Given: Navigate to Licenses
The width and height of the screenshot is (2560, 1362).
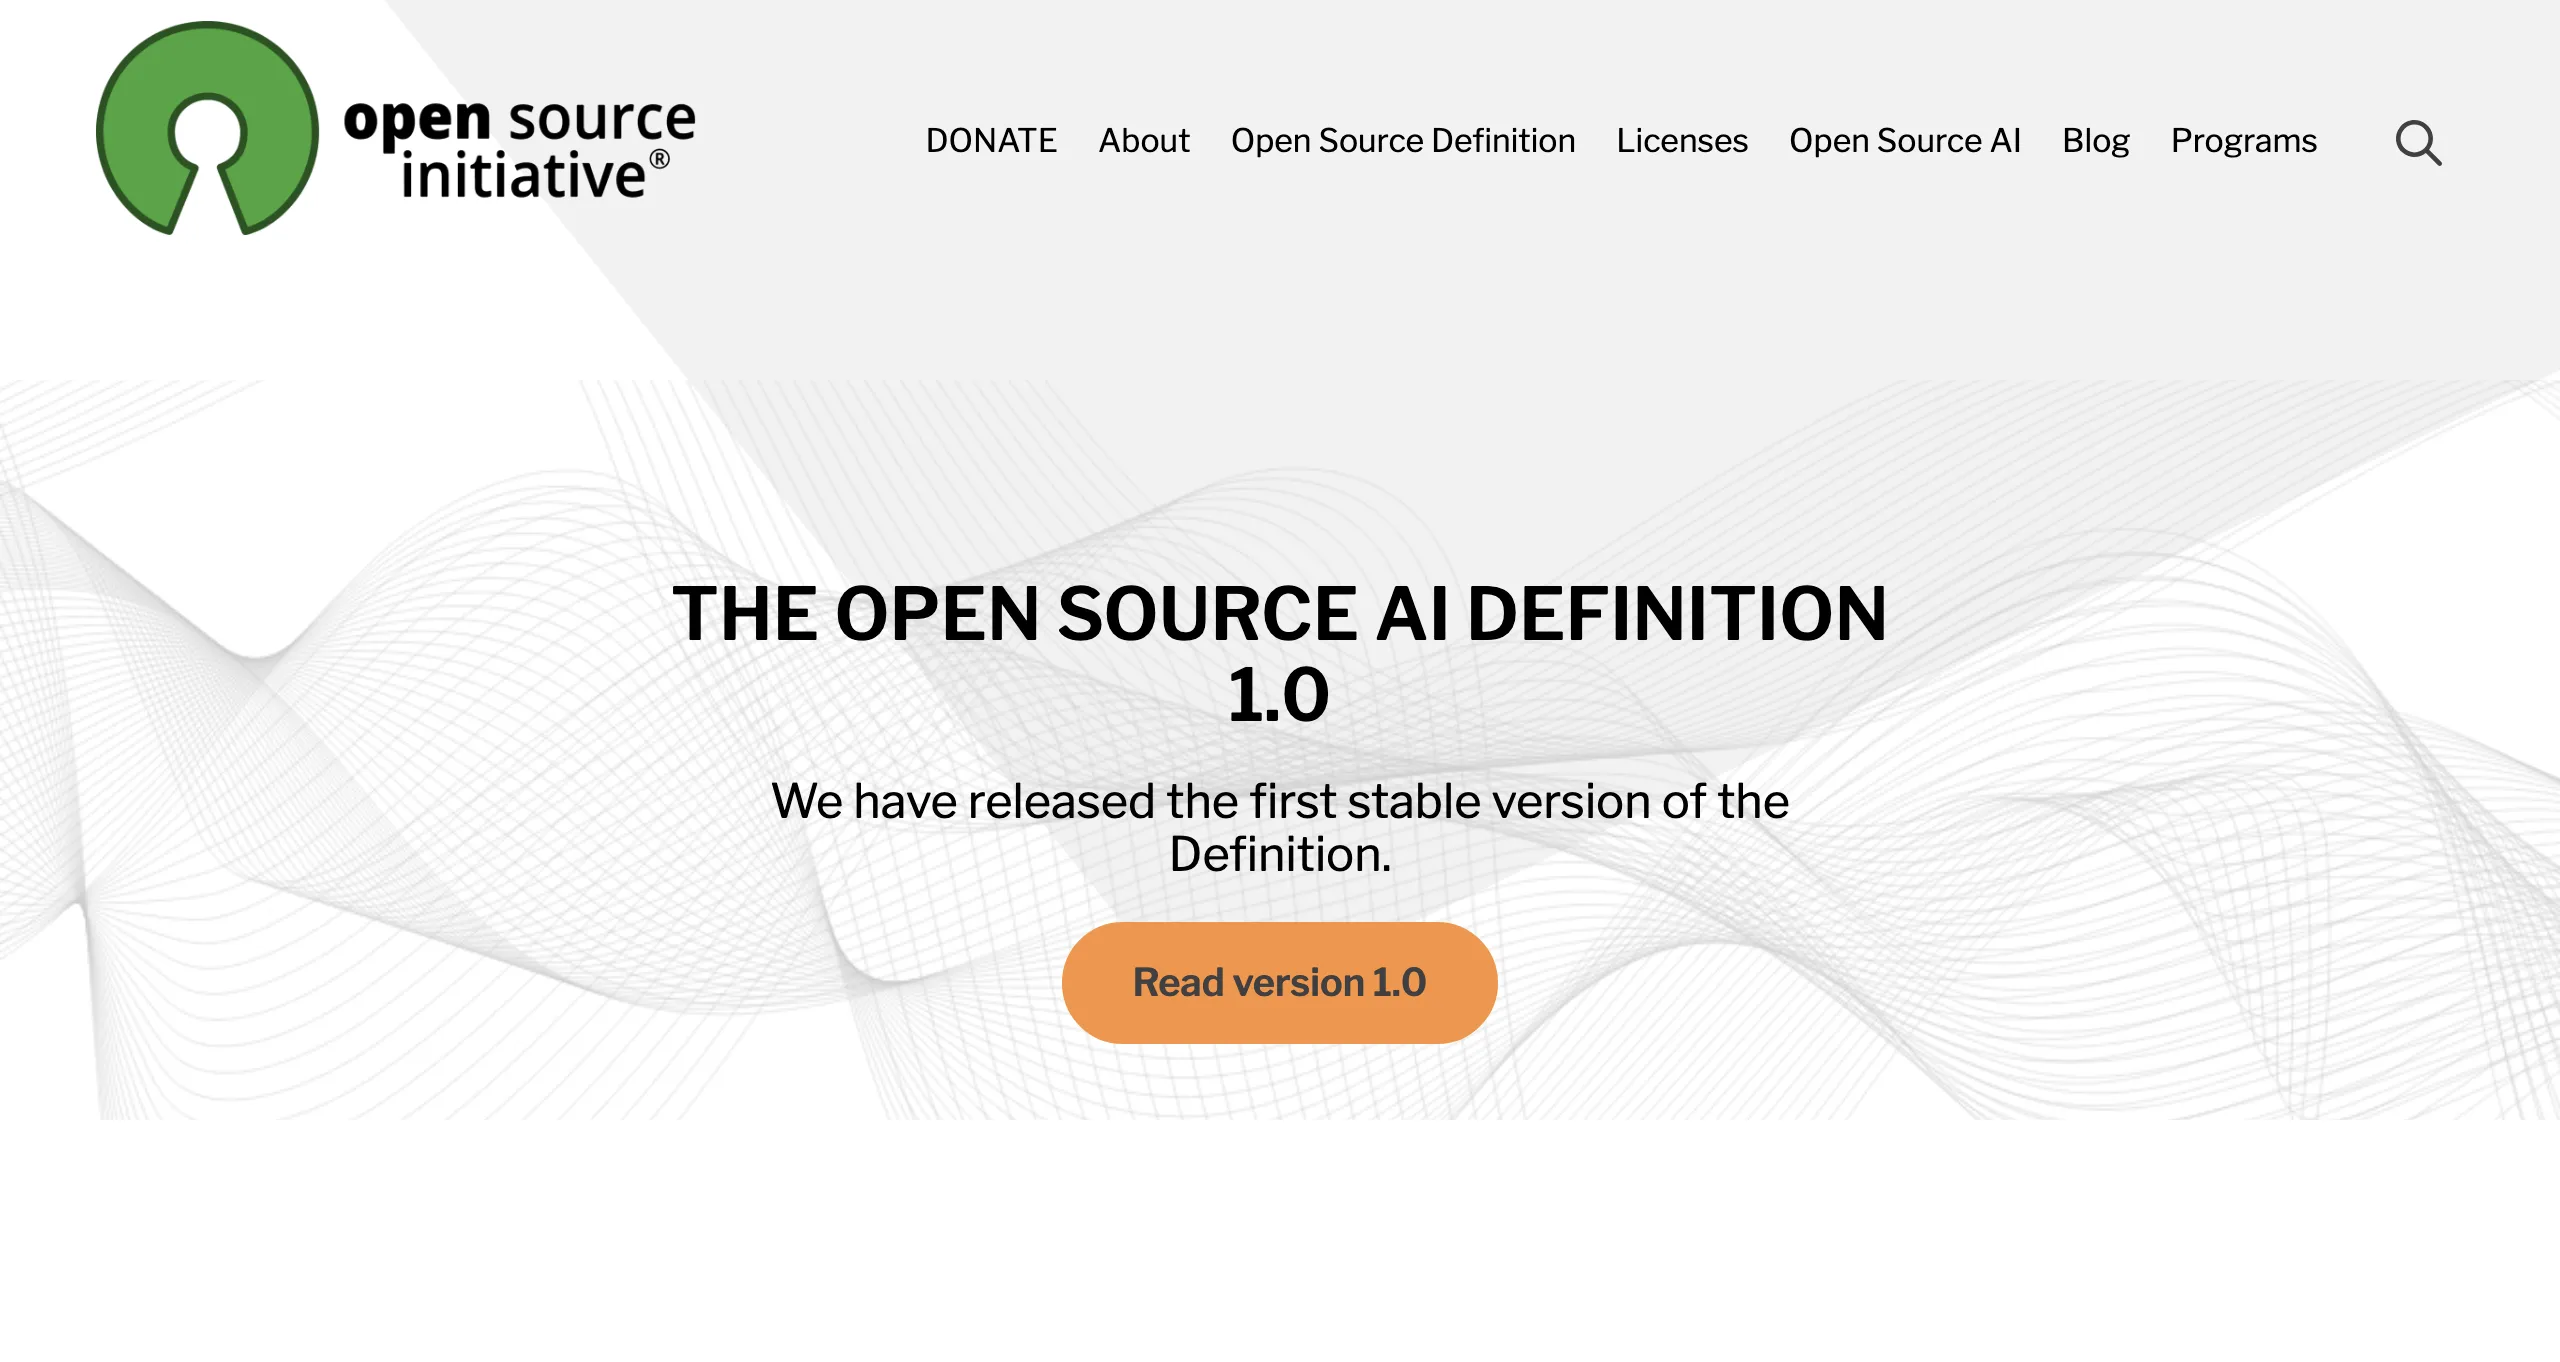Looking at the screenshot, I should pyautogui.click(x=1682, y=141).
